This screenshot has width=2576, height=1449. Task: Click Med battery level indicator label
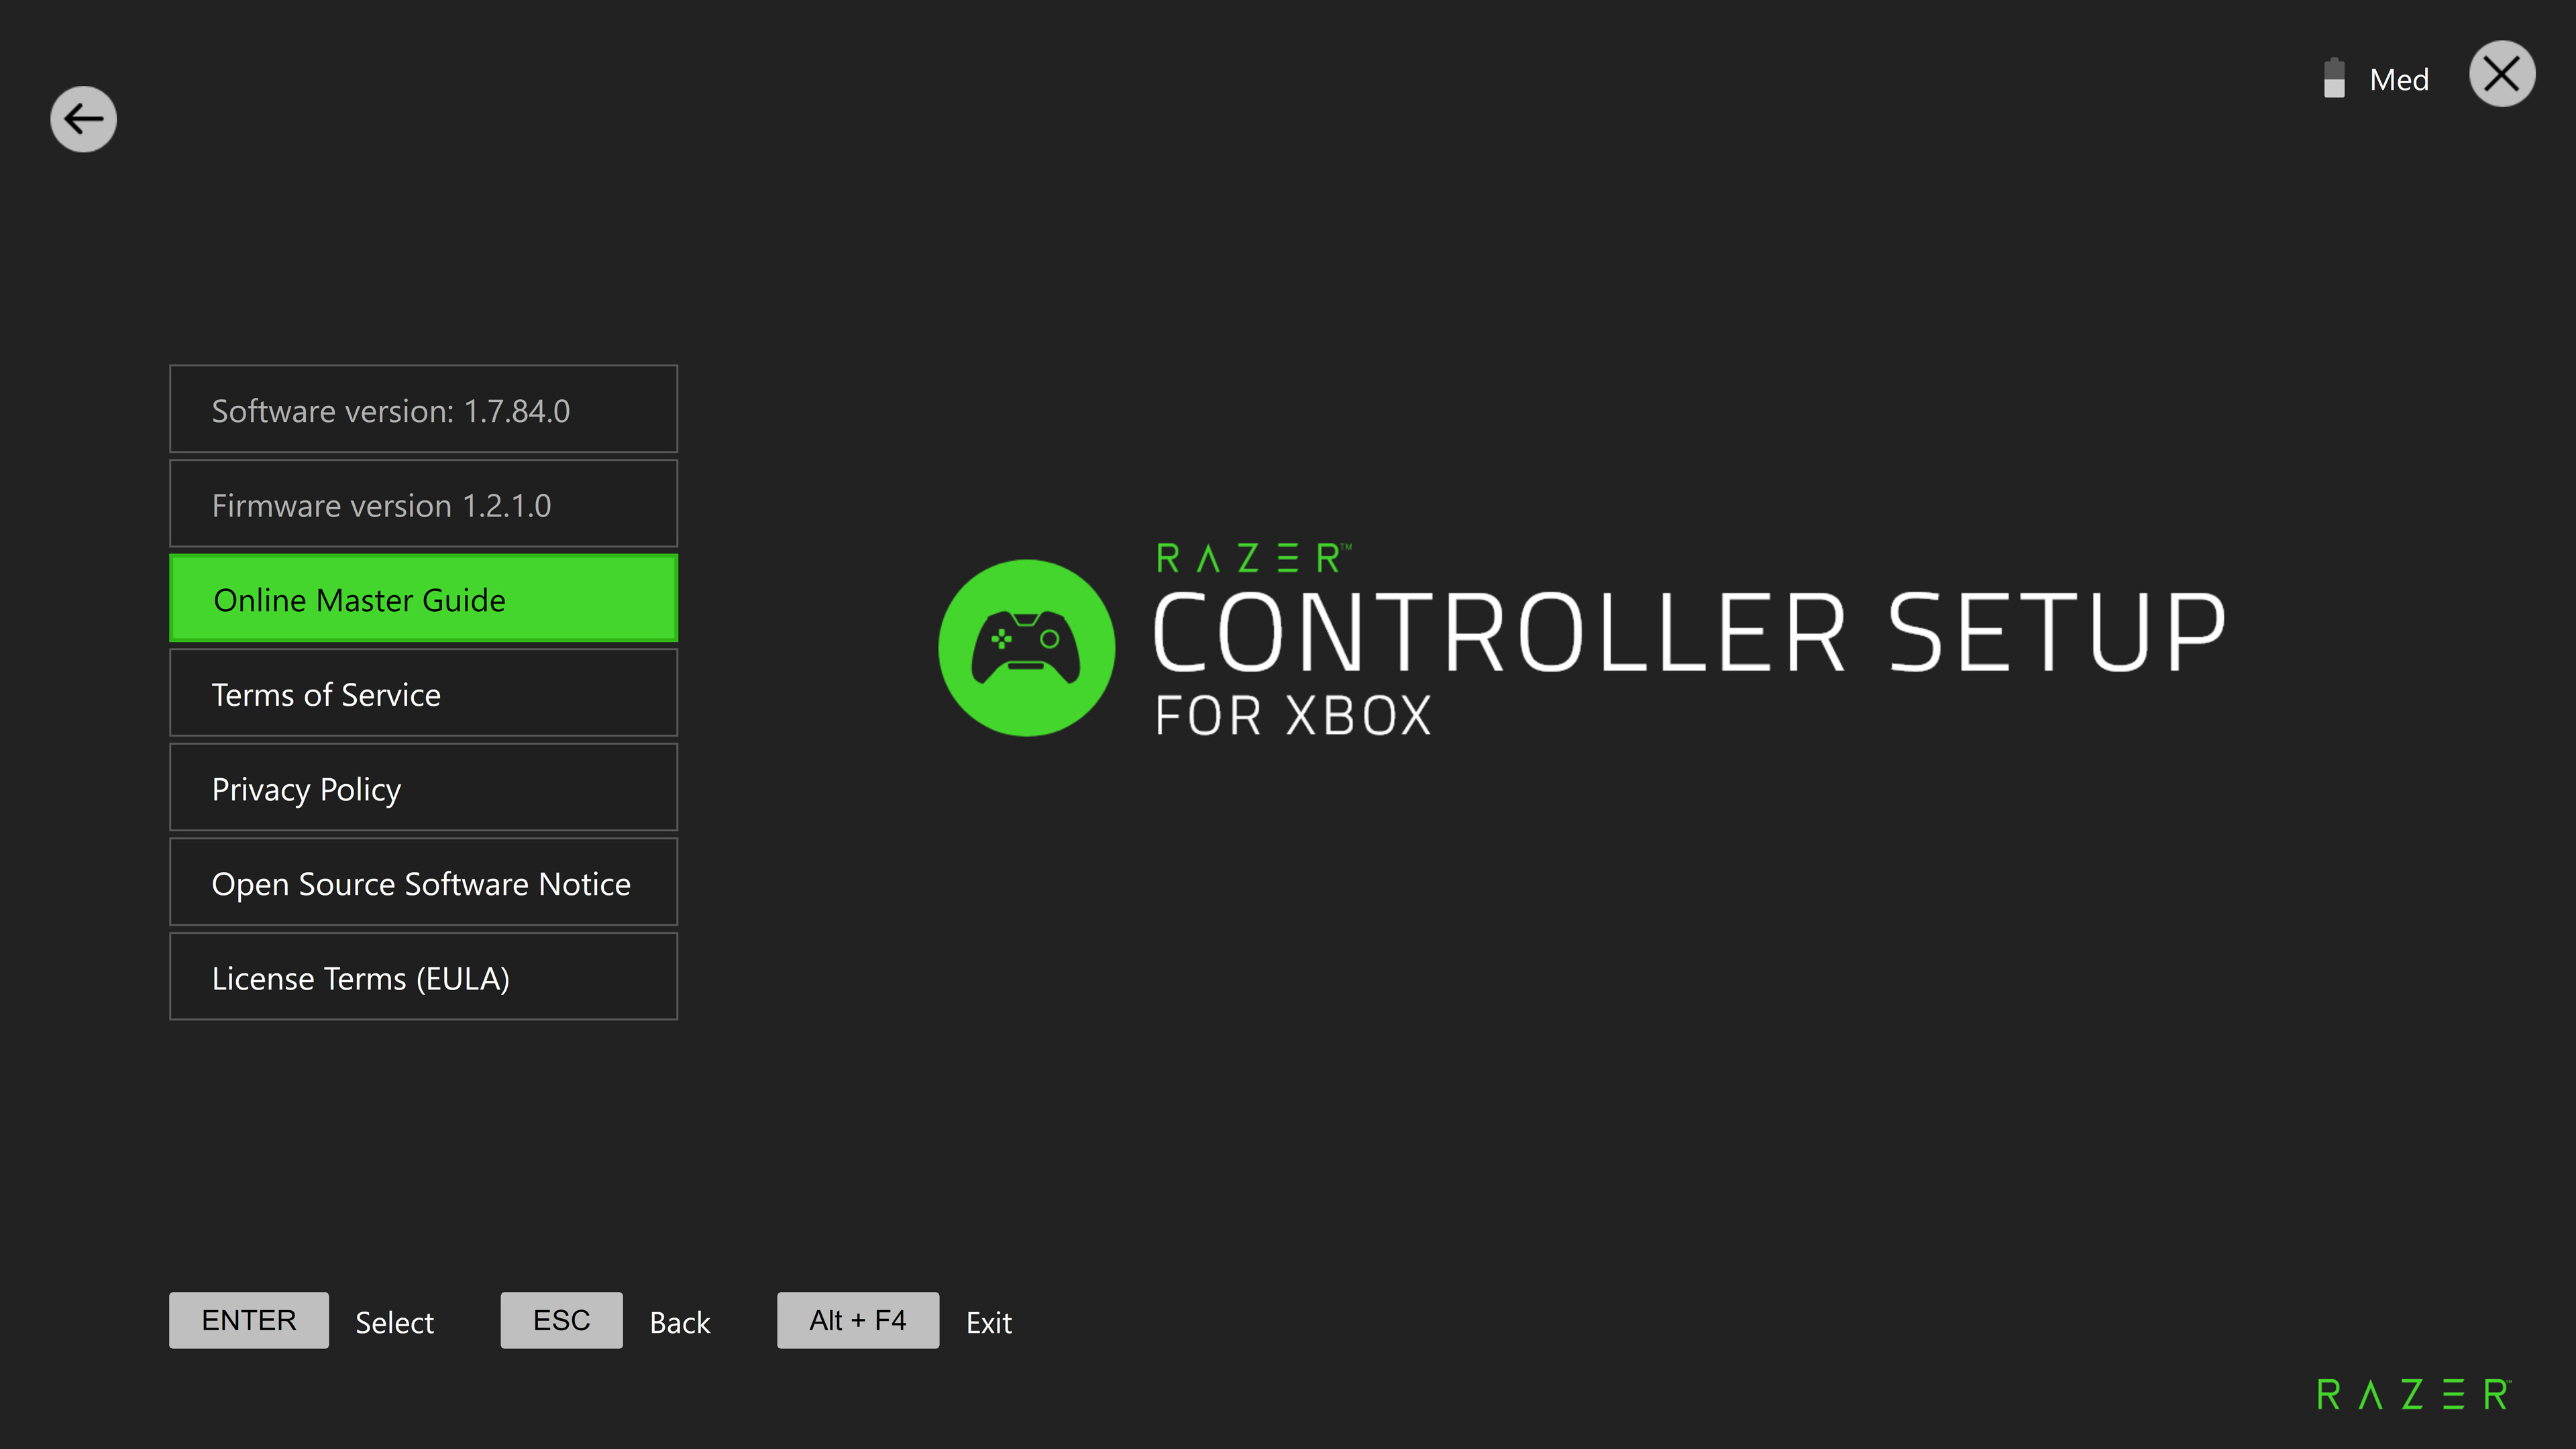click(2399, 78)
